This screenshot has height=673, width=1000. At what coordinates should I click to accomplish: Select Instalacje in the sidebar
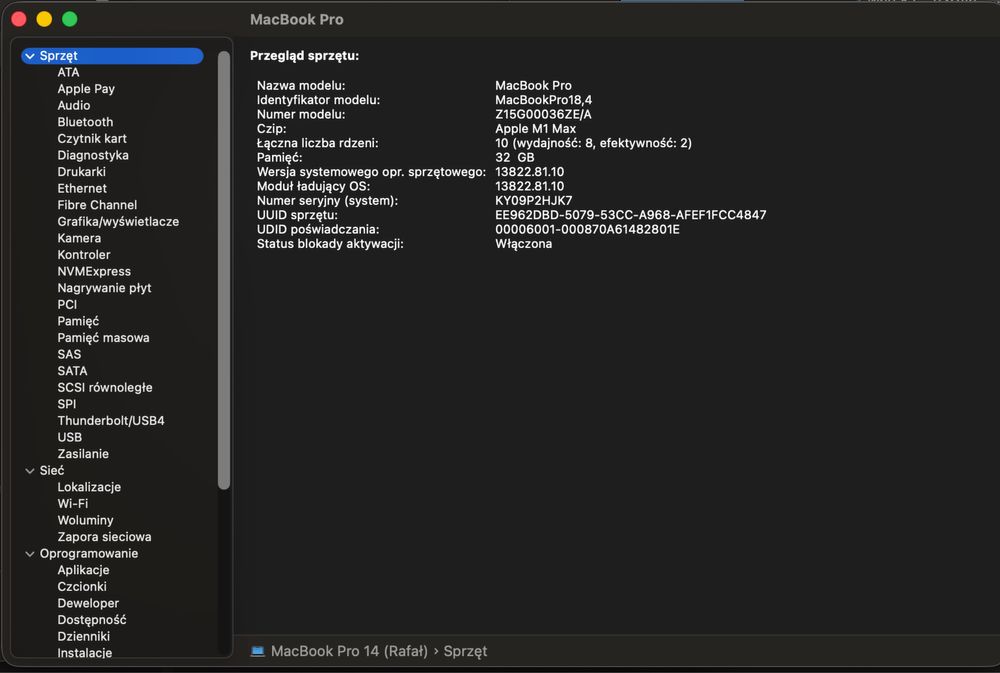tap(84, 653)
